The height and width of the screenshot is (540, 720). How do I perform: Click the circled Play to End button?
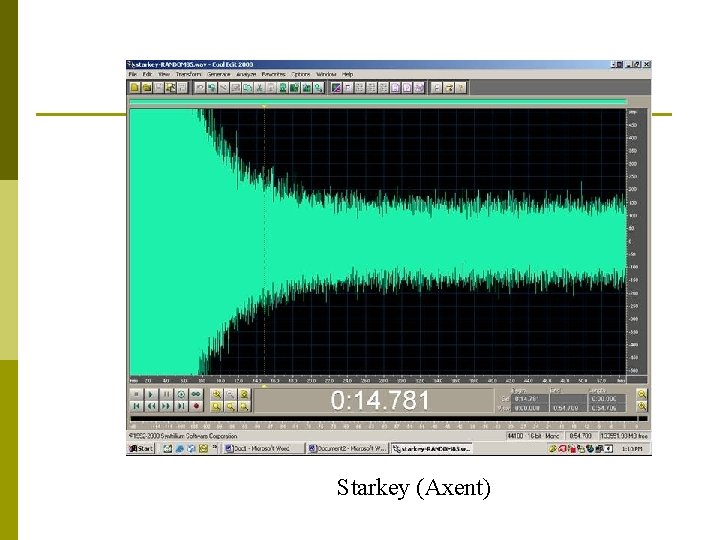181,394
